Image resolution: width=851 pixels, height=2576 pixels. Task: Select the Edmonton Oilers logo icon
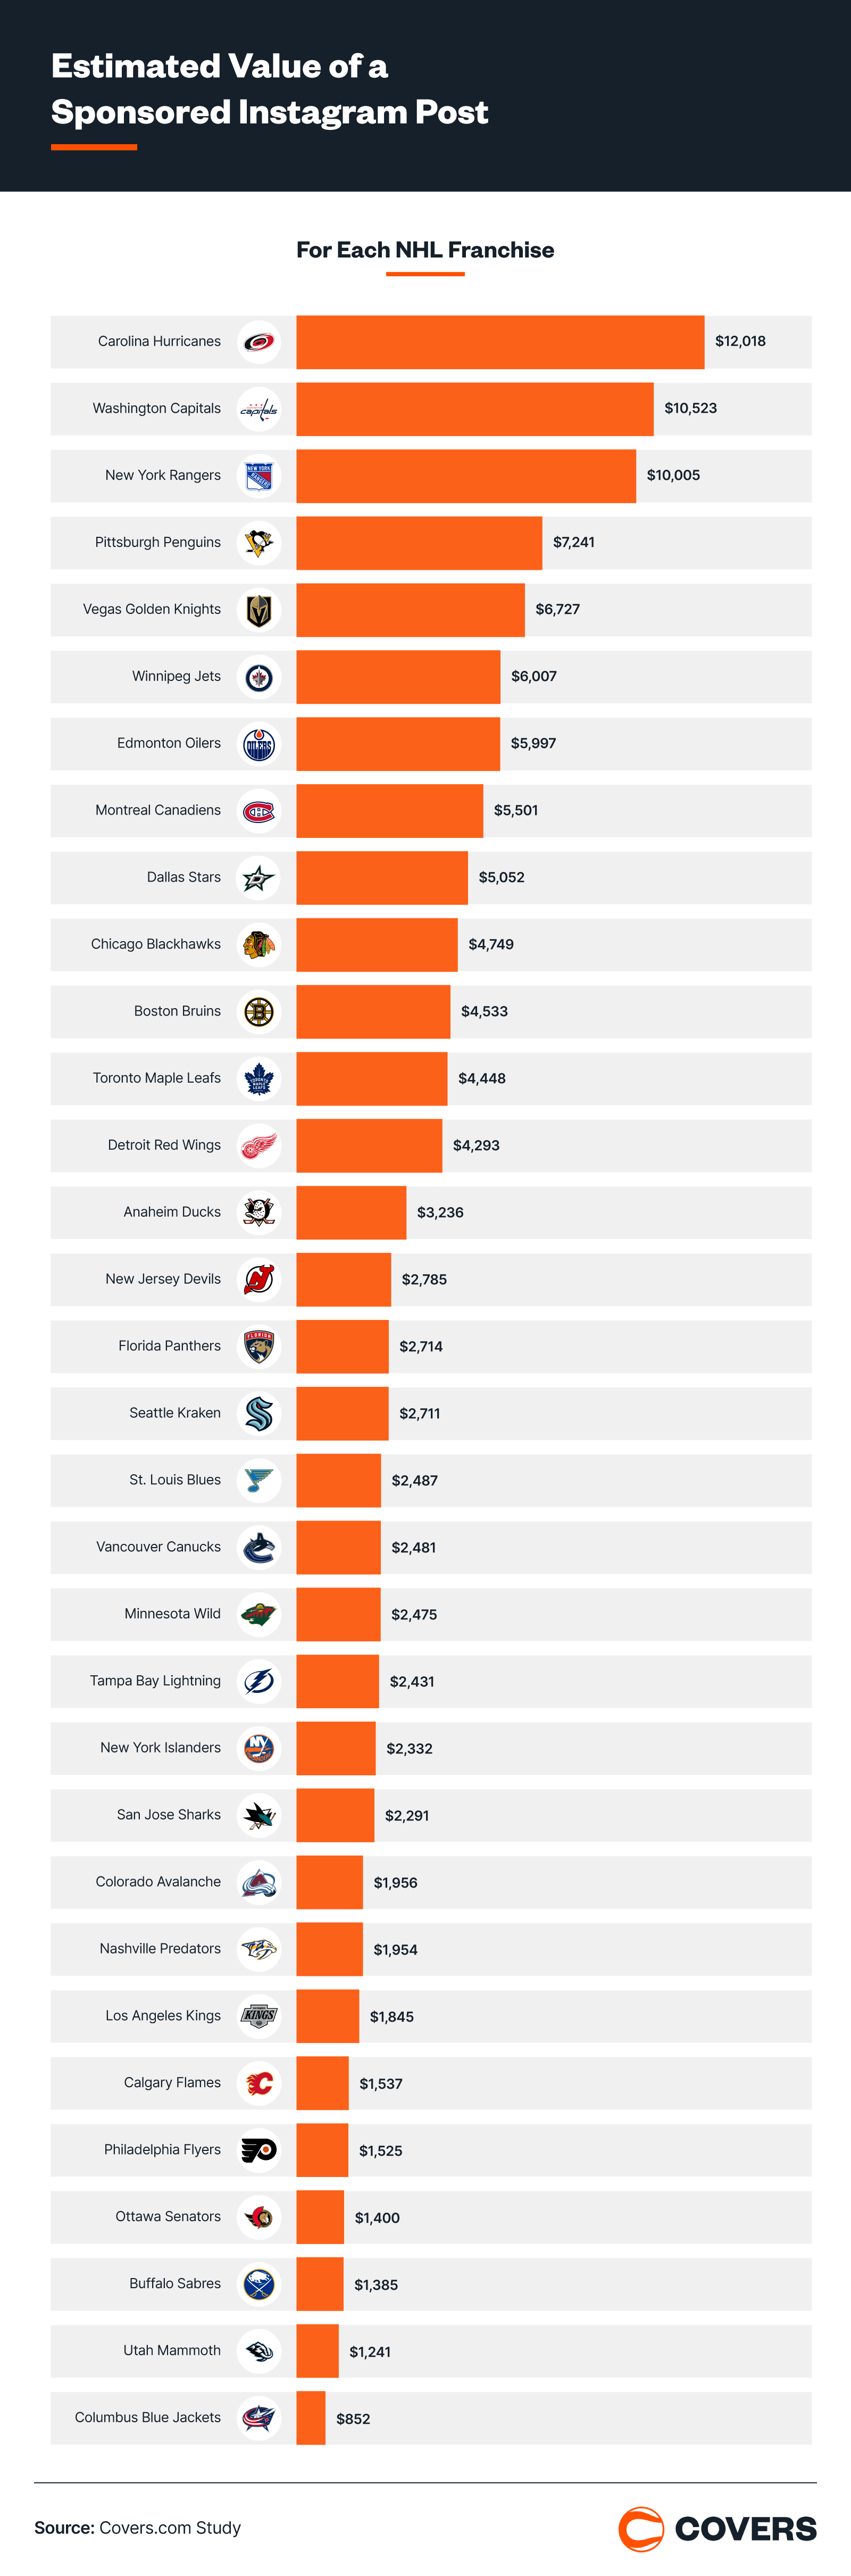(x=259, y=744)
